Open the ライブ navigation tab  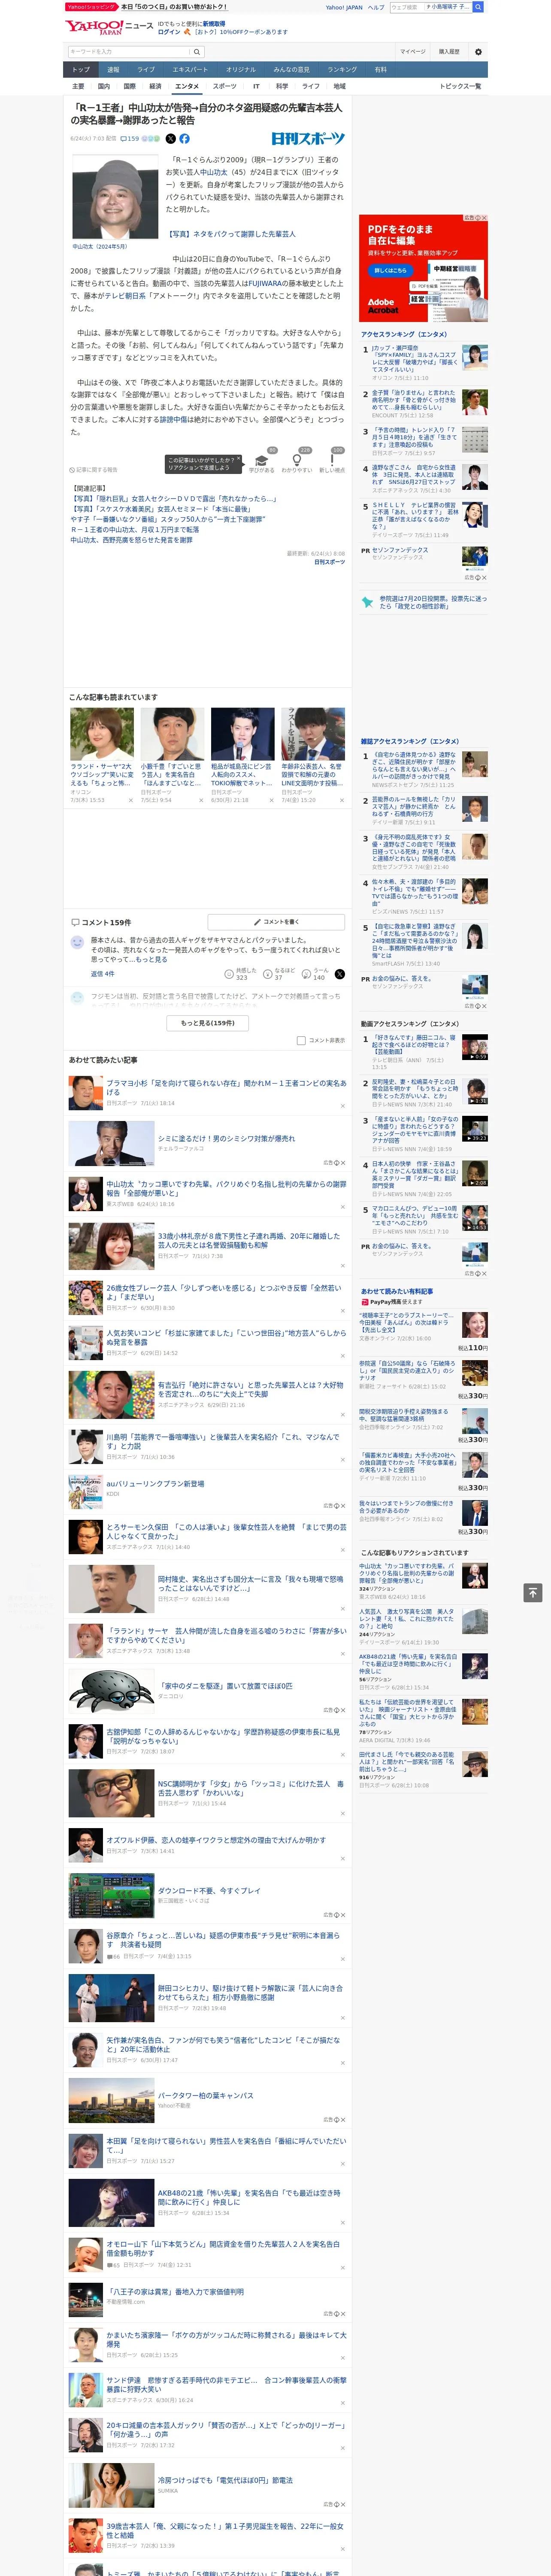click(146, 69)
